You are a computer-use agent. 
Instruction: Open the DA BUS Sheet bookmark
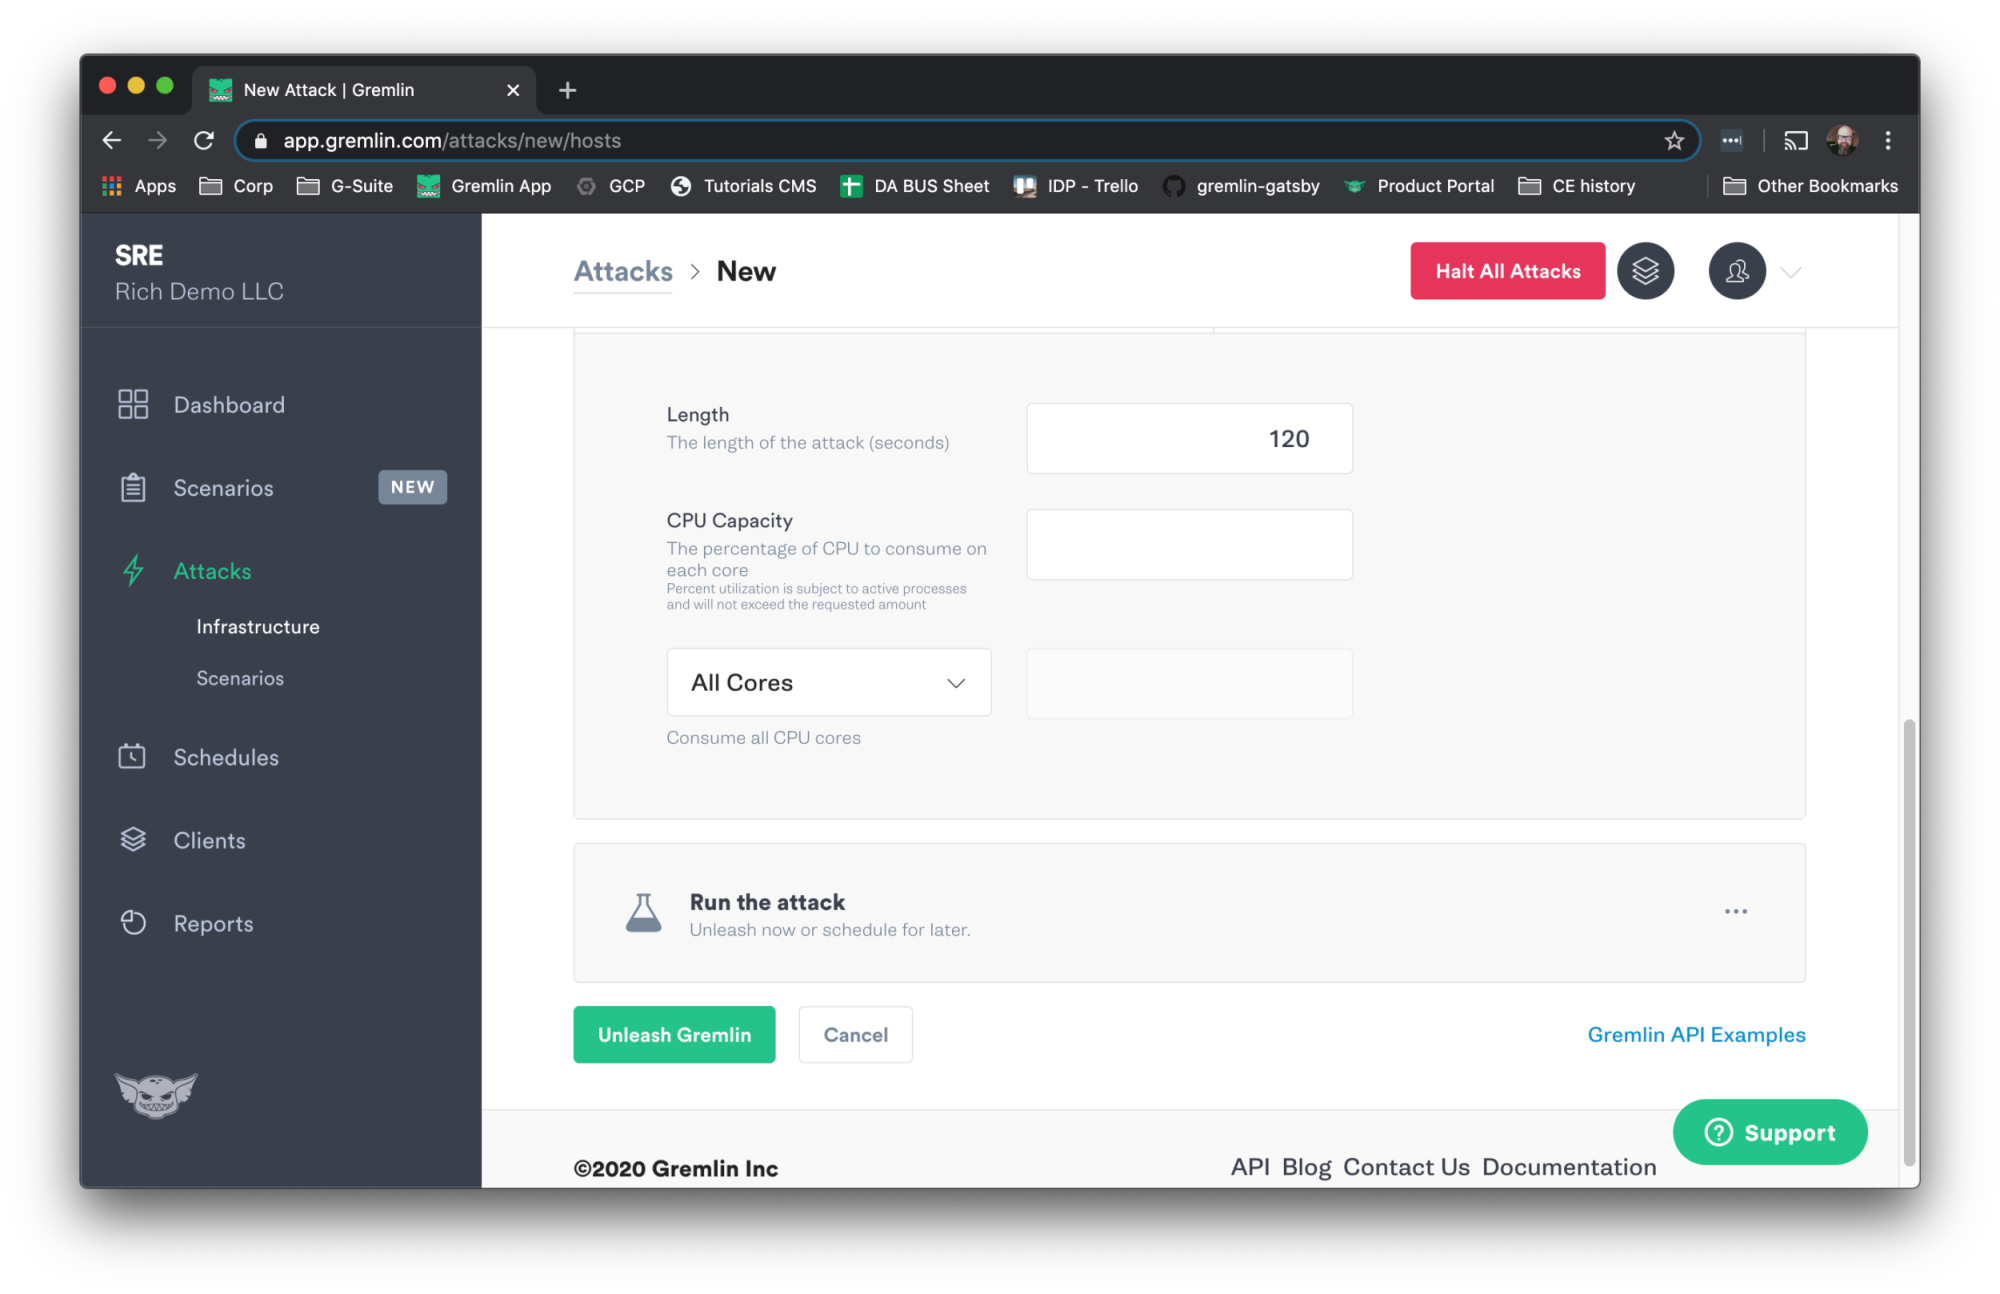[914, 186]
